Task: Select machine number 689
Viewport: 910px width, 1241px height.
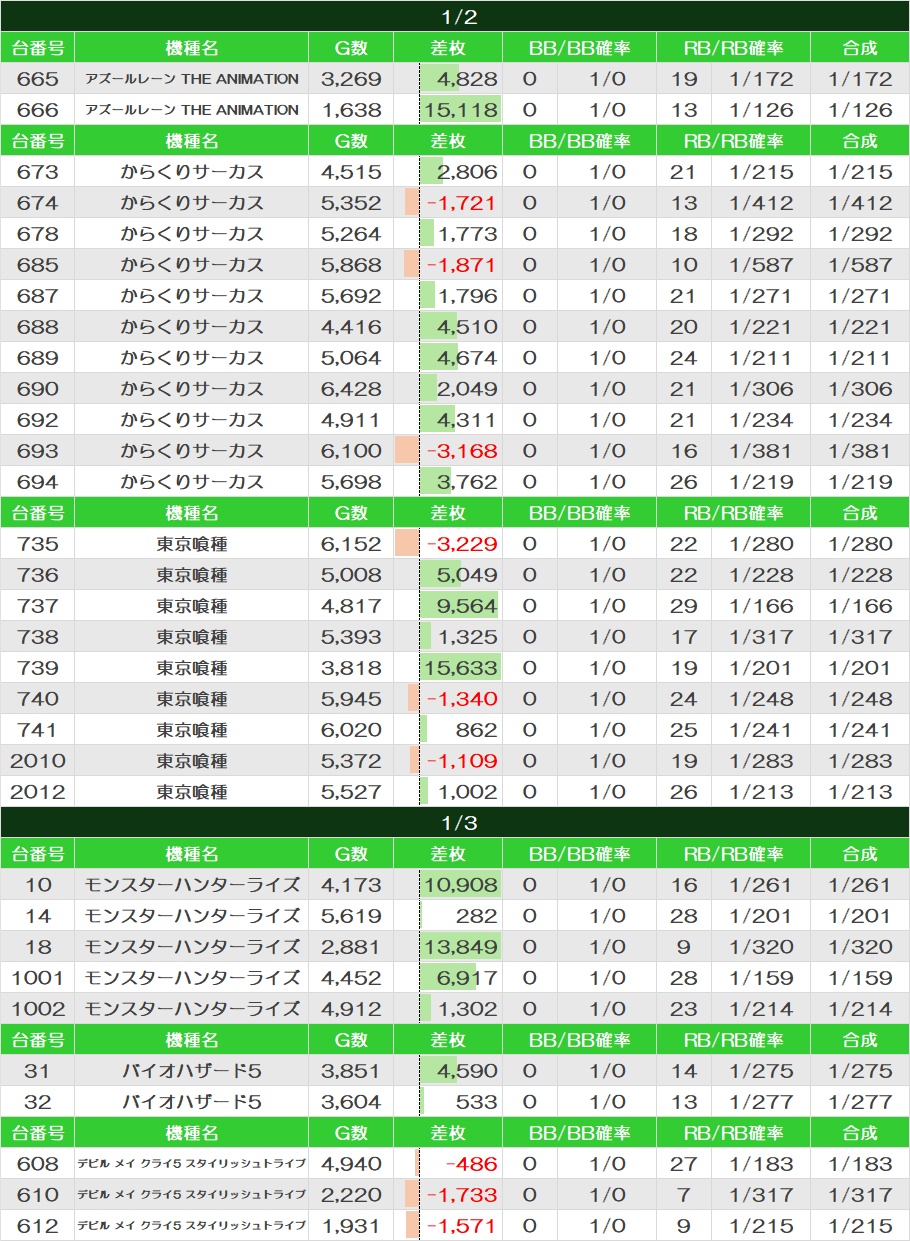Action: (38, 358)
